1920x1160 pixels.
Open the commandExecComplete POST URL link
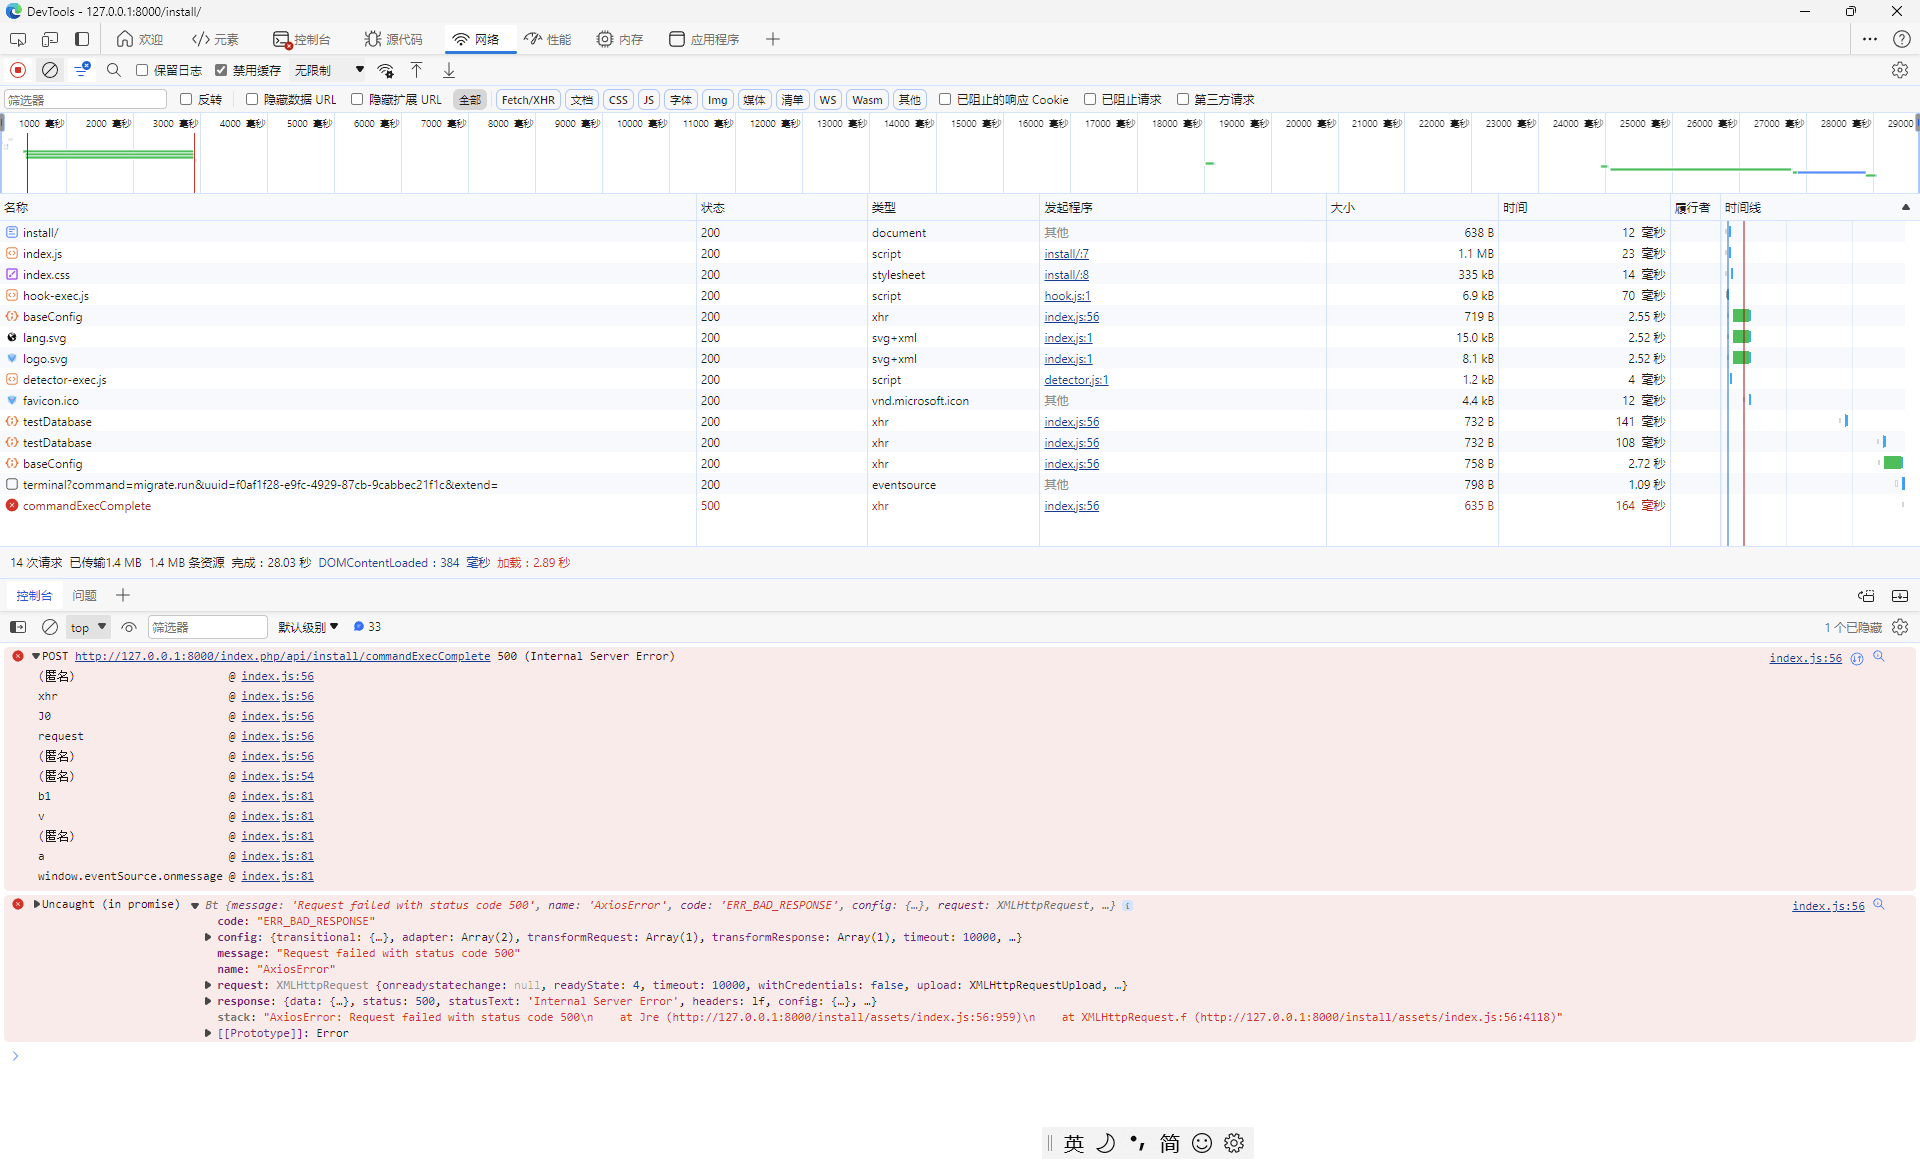pyautogui.click(x=282, y=657)
